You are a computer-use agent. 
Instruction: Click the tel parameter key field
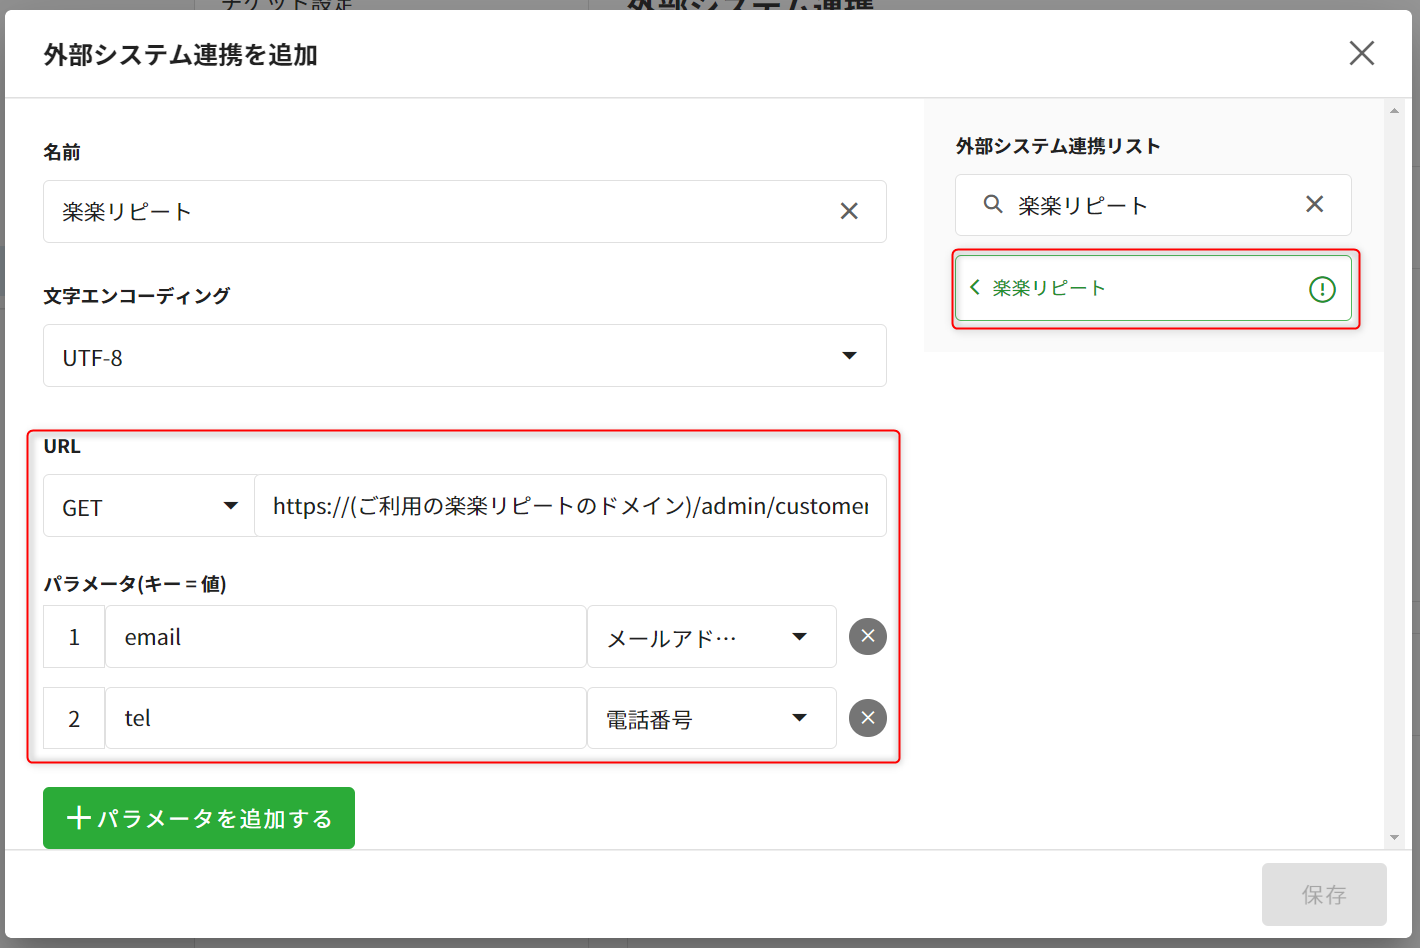pyautogui.click(x=345, y=719)
